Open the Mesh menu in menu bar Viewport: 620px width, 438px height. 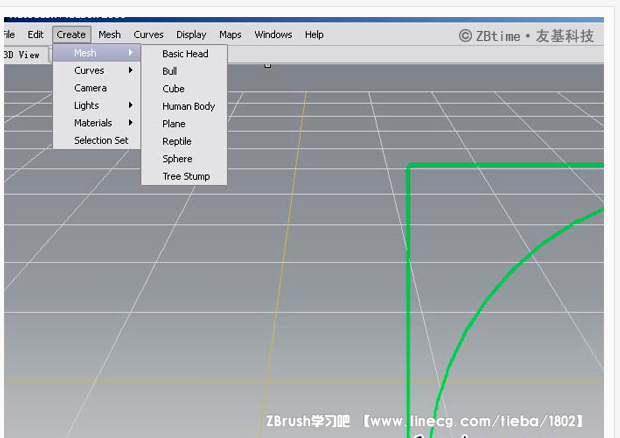pos(110,35)
